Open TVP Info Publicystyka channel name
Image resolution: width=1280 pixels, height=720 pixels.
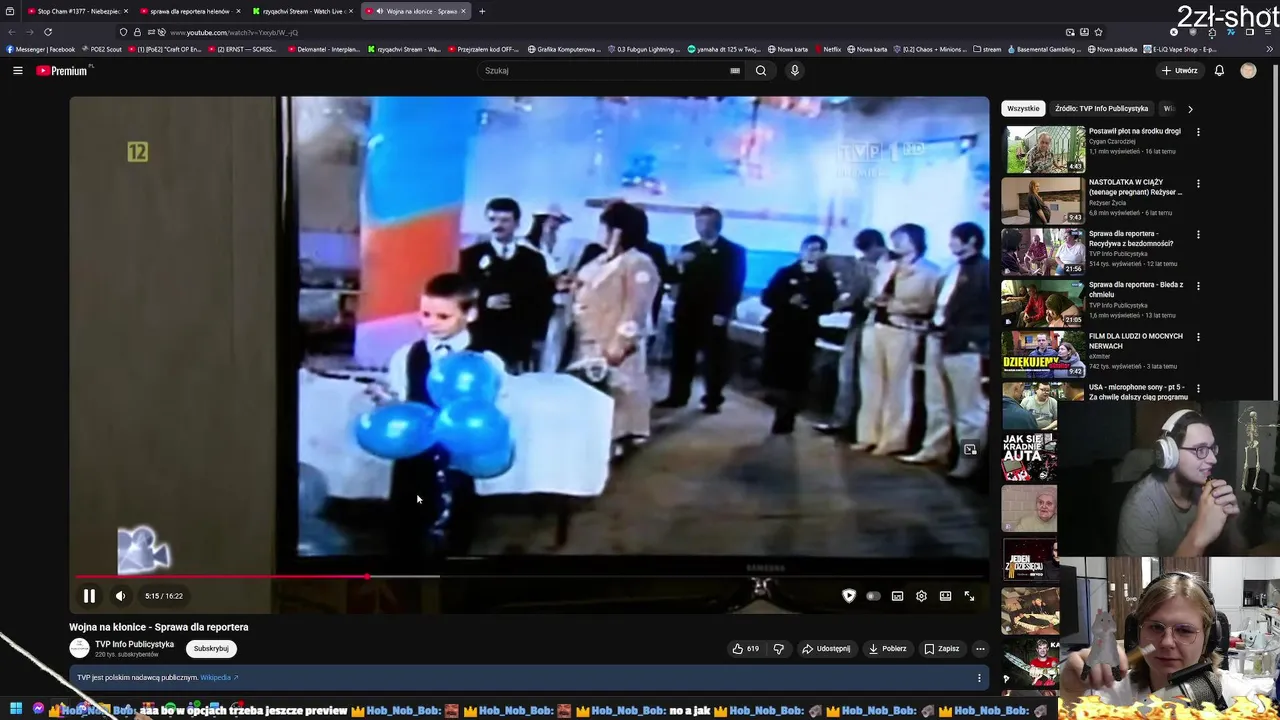(134, 644)
